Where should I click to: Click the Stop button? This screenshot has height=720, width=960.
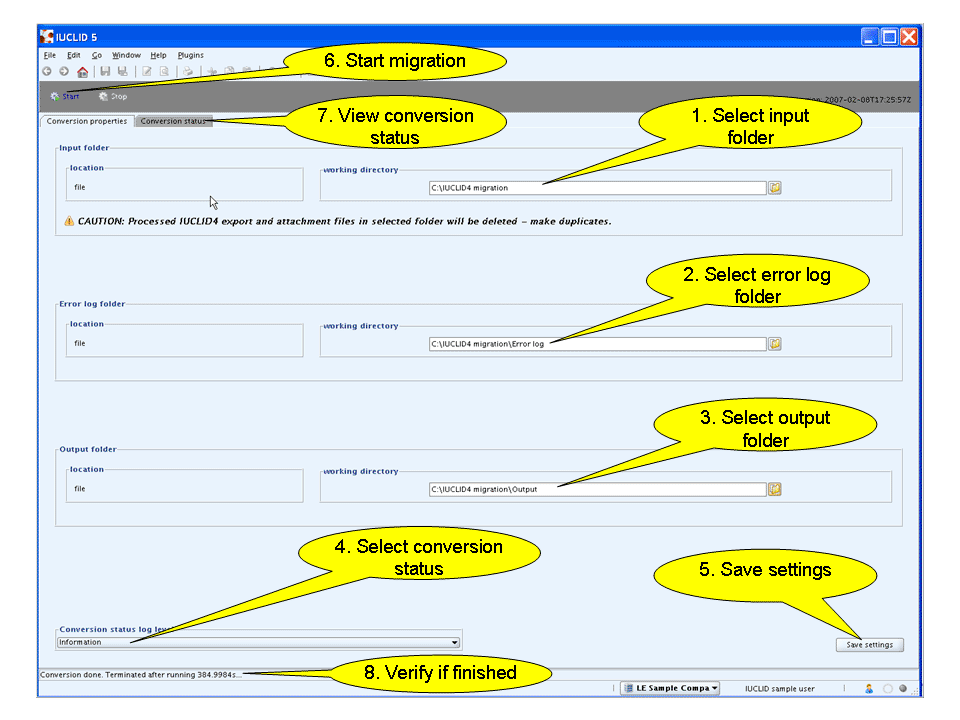[x=113, y=96]
